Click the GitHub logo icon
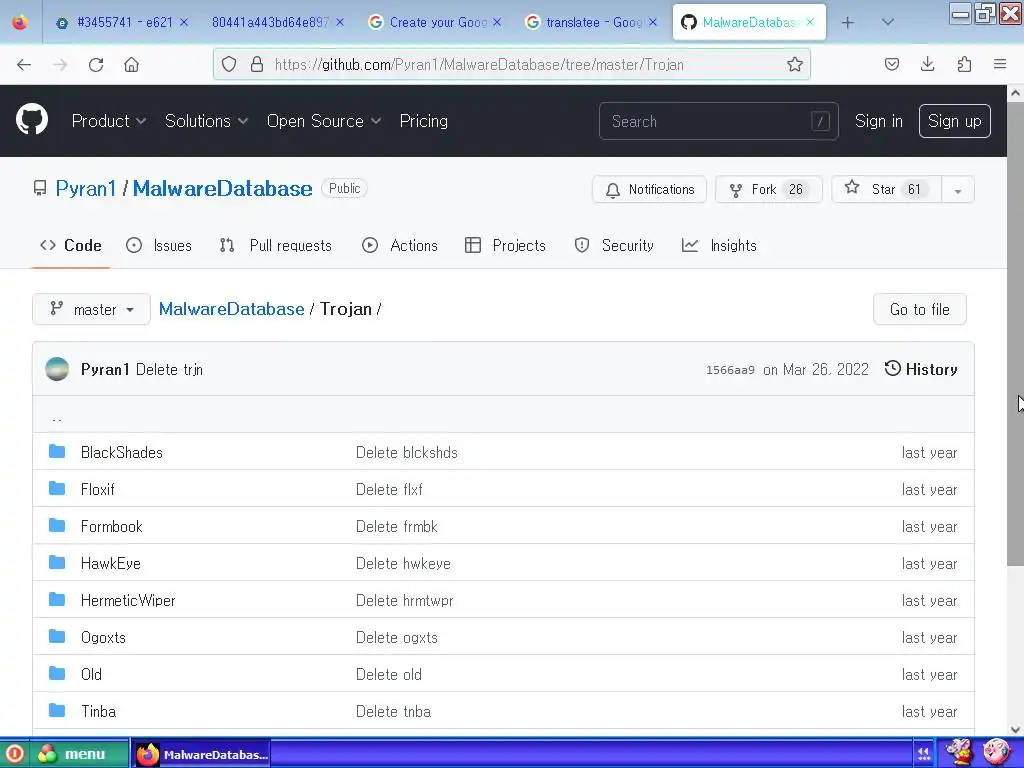The width and height of the screenshot is (1024, 768). click(x=32, y=120)
